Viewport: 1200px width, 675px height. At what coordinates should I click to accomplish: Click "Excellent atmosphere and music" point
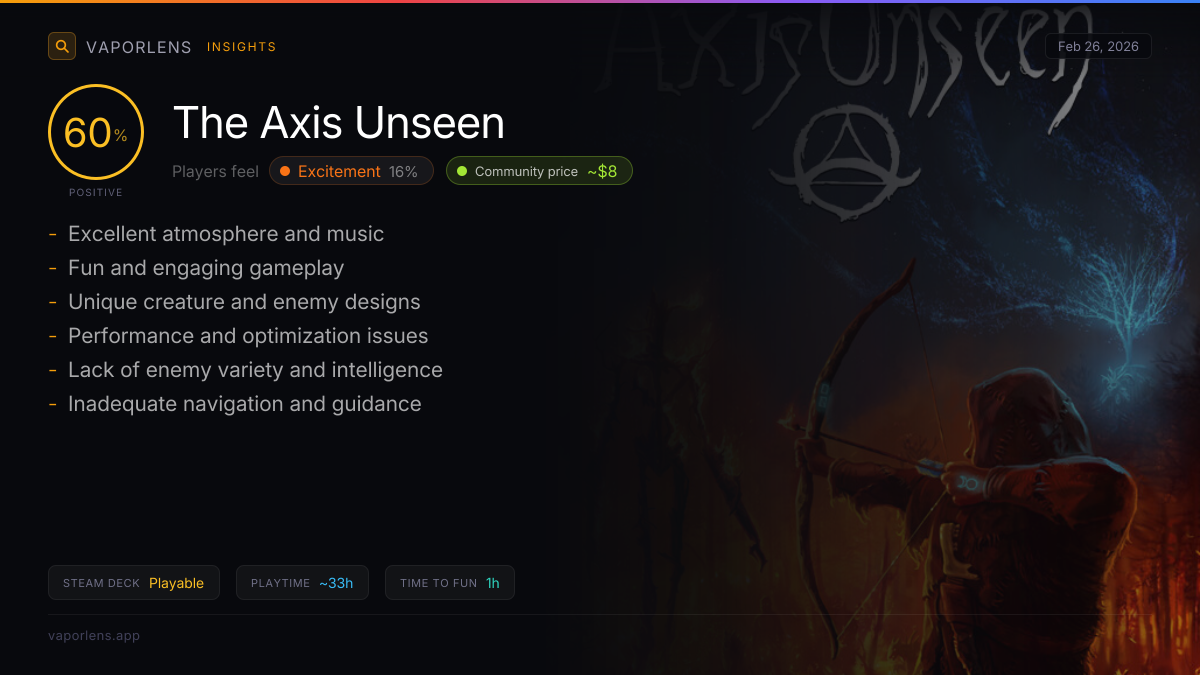pyautogui.click(x=226, y=234)
